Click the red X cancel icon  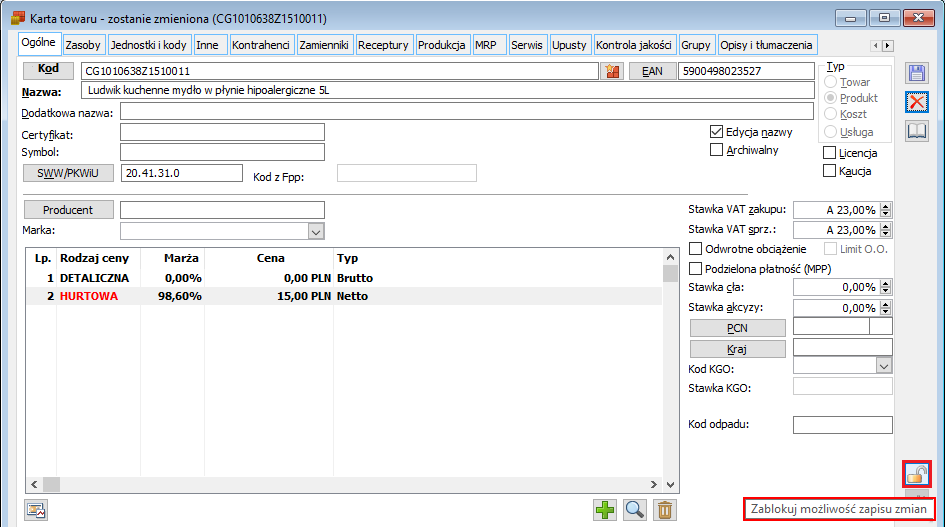point(917,102)
